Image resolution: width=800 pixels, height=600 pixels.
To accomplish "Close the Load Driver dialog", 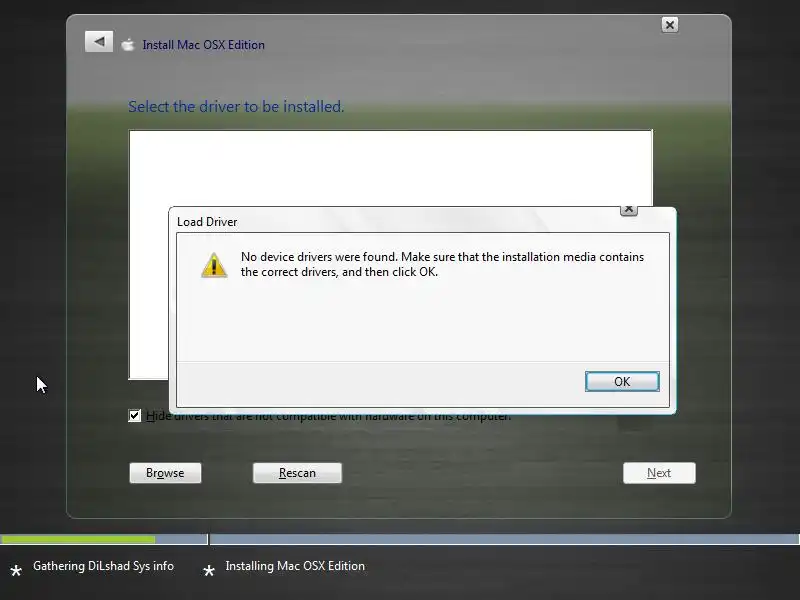I will click(629, 209).
